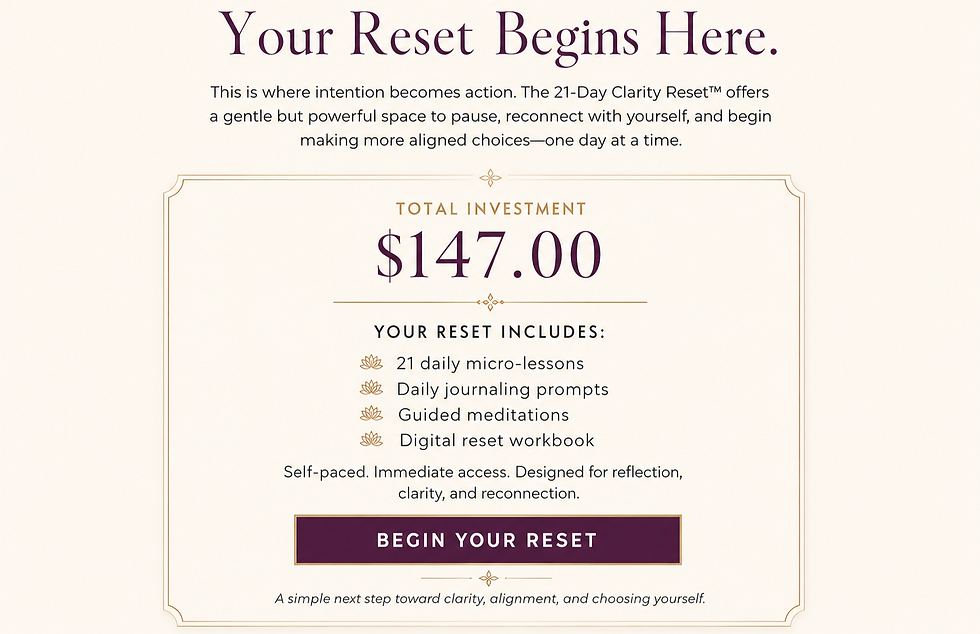The width and height of the screenshot is (980, 634).
Task: Click the Begin Your Reset button
Action: [x=488, y=540]
